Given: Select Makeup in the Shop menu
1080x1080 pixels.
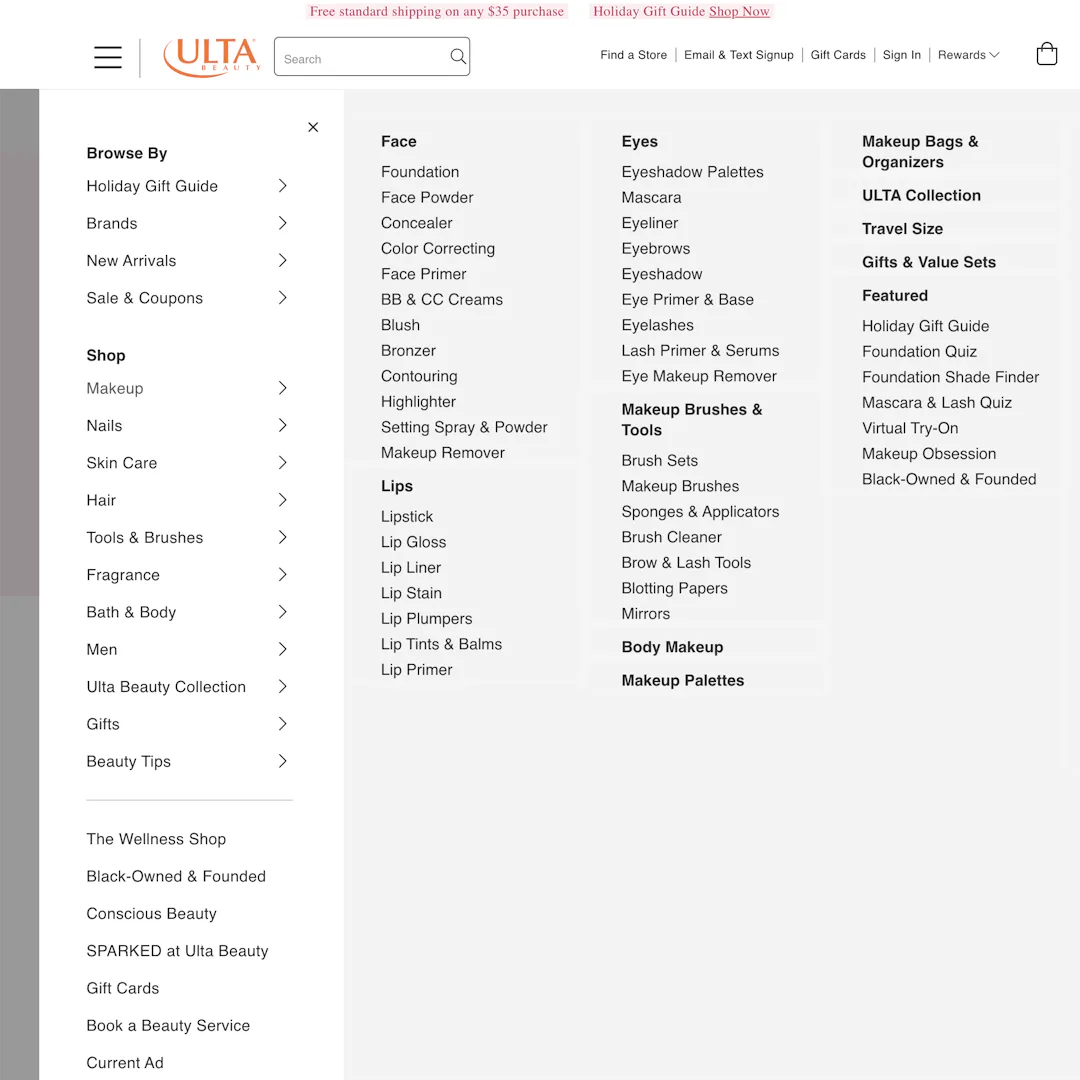Looking at the screenshot, I should coord(114,388).
